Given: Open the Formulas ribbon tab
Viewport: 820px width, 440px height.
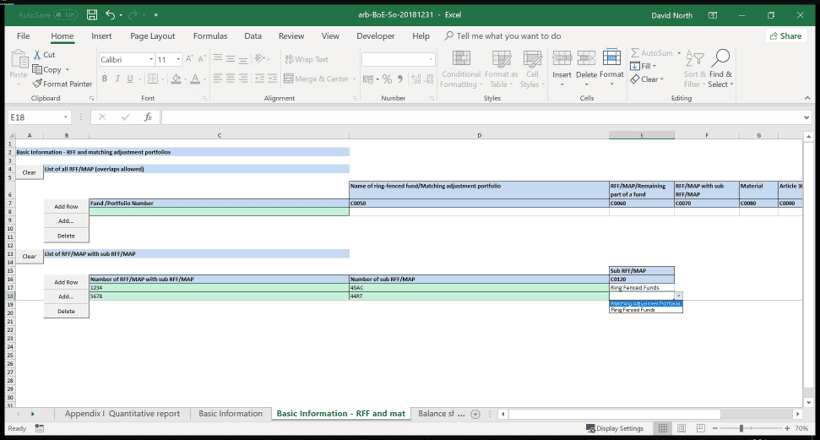Looking at the screenshot, I should coord(209,36).
